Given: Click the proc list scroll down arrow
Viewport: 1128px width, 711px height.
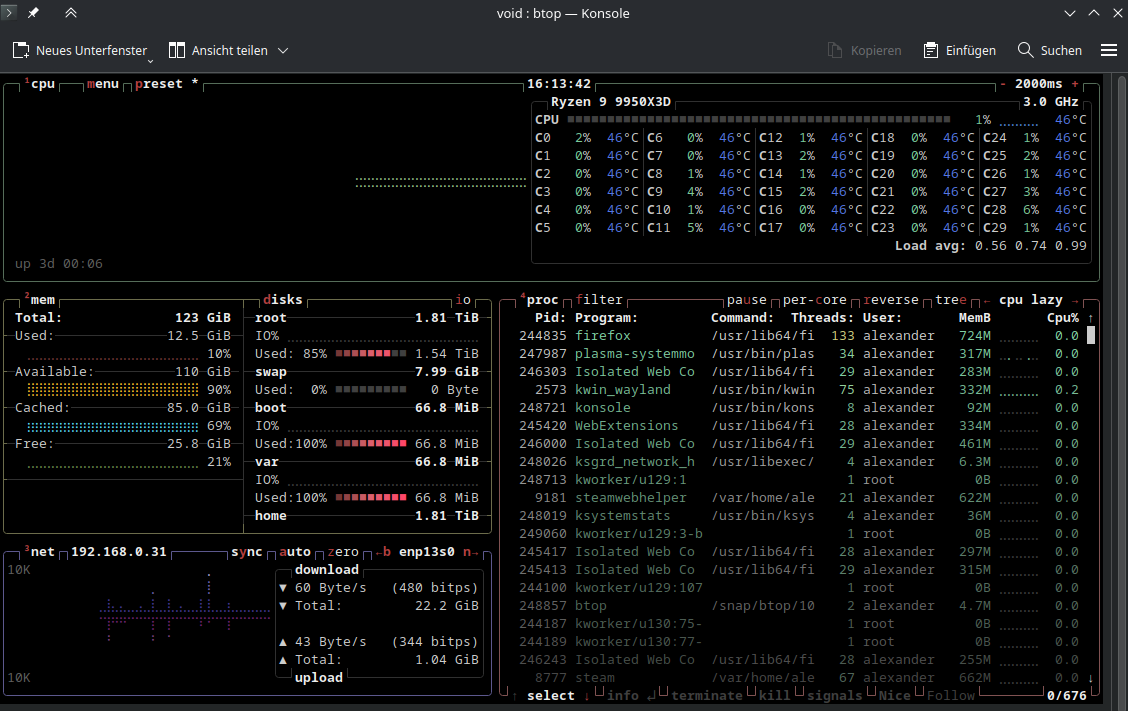Looking at the screenshot, I should [1091, 677].
